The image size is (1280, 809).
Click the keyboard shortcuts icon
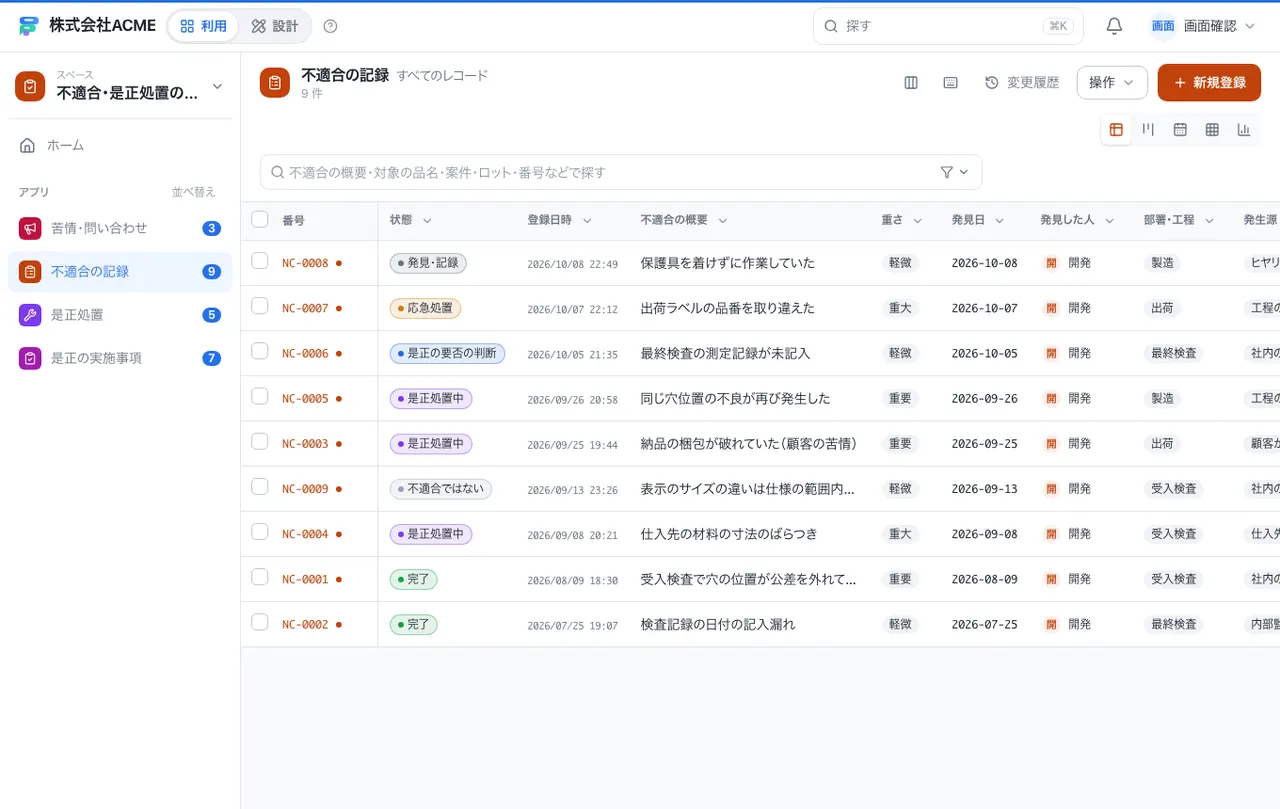[x=951, y=83]
